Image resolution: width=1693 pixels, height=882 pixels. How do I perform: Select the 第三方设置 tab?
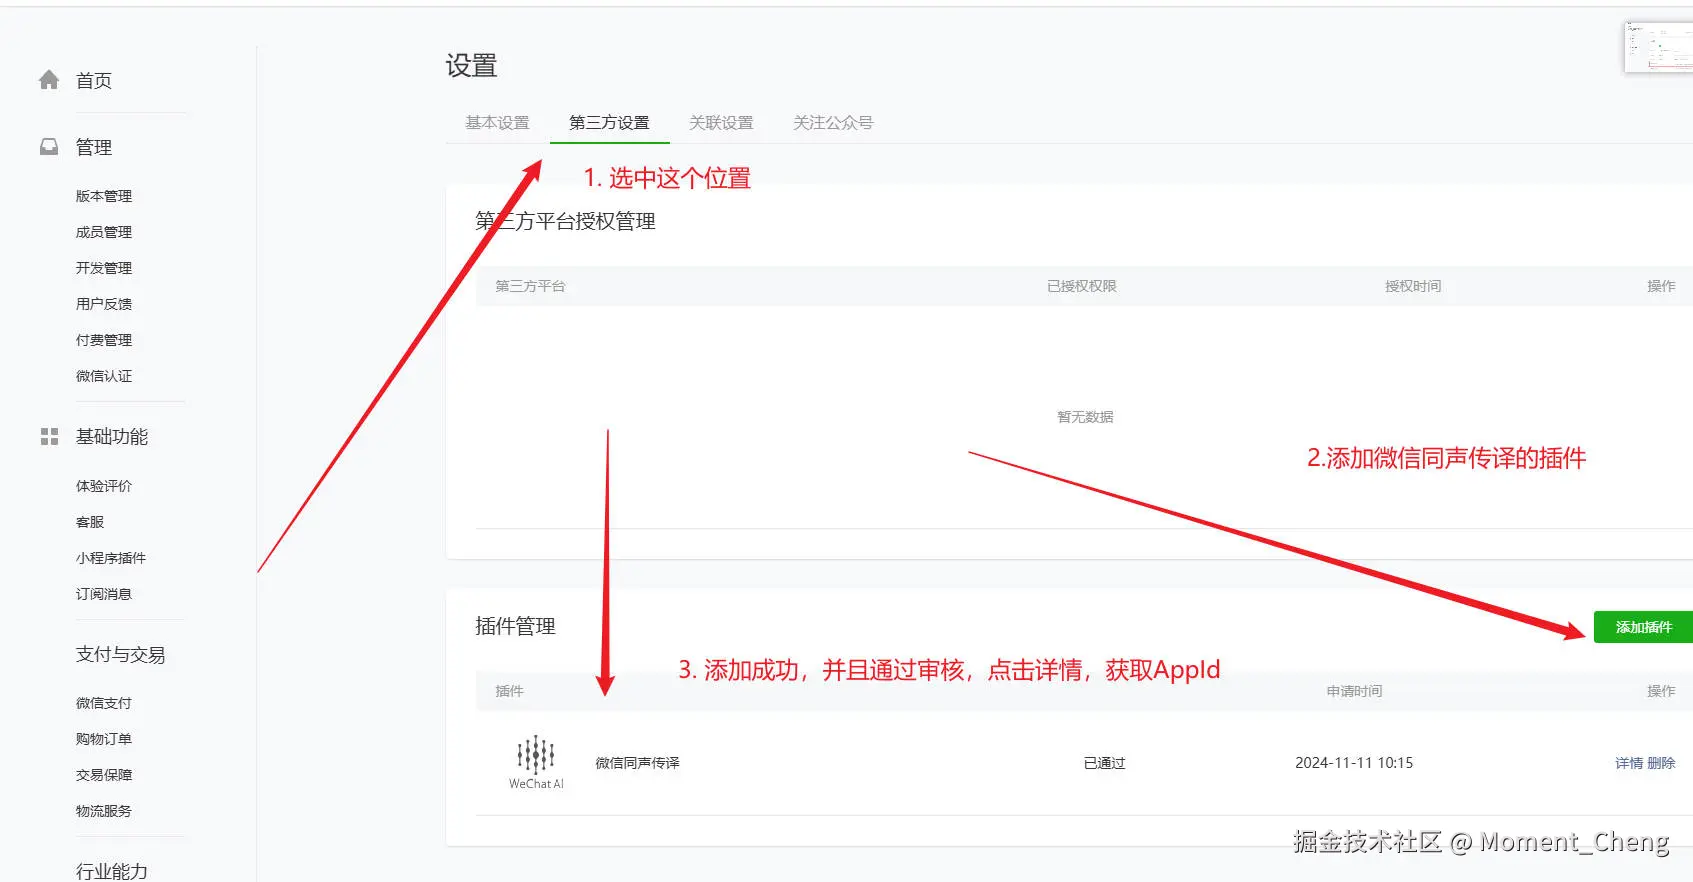pyautogui.click(x=609, y=123)
